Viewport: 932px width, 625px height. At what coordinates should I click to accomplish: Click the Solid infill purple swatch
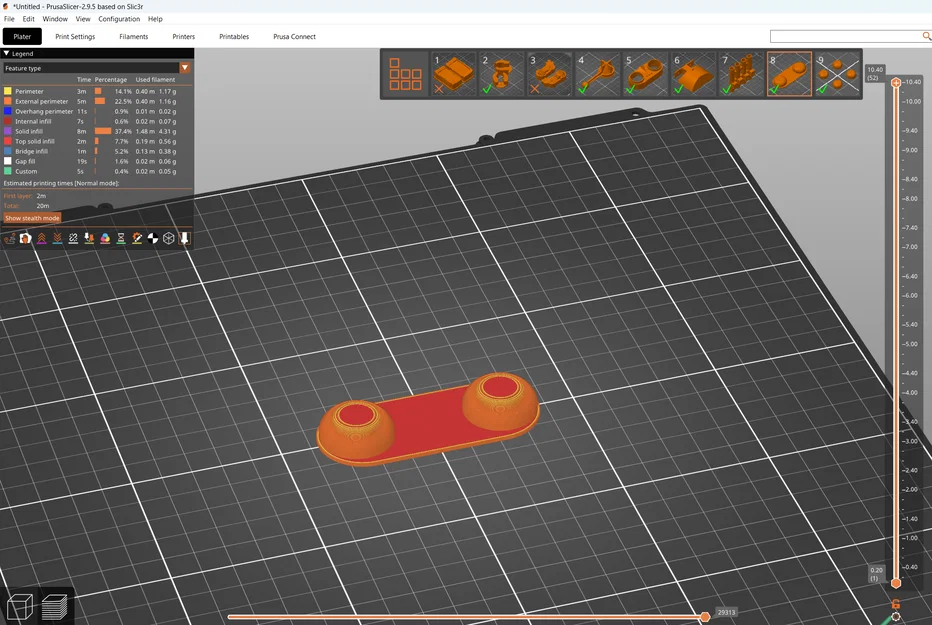coord(8,131)
